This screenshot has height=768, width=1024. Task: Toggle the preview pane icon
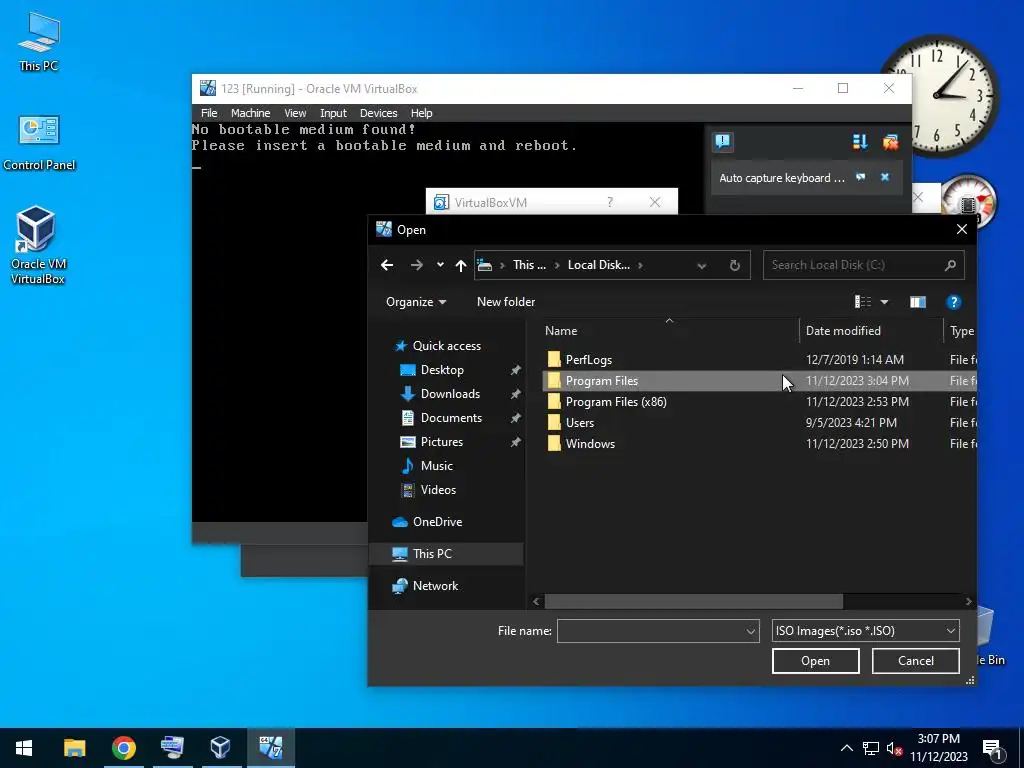(918, 302)
